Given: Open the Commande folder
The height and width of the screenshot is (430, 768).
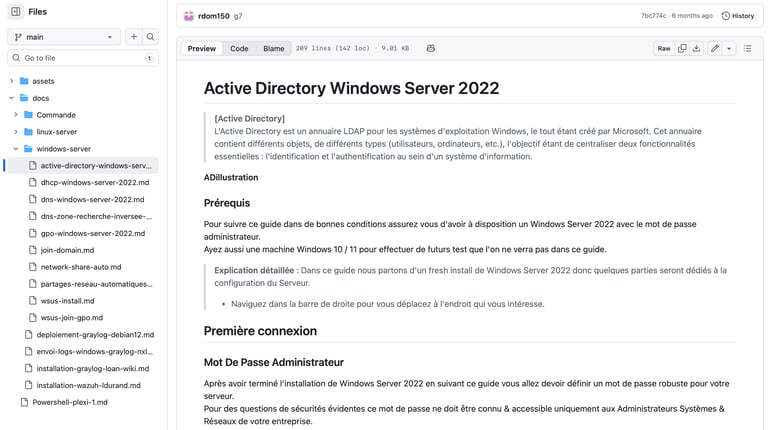Looking at the screenshot, I should (x=56, y=115).
